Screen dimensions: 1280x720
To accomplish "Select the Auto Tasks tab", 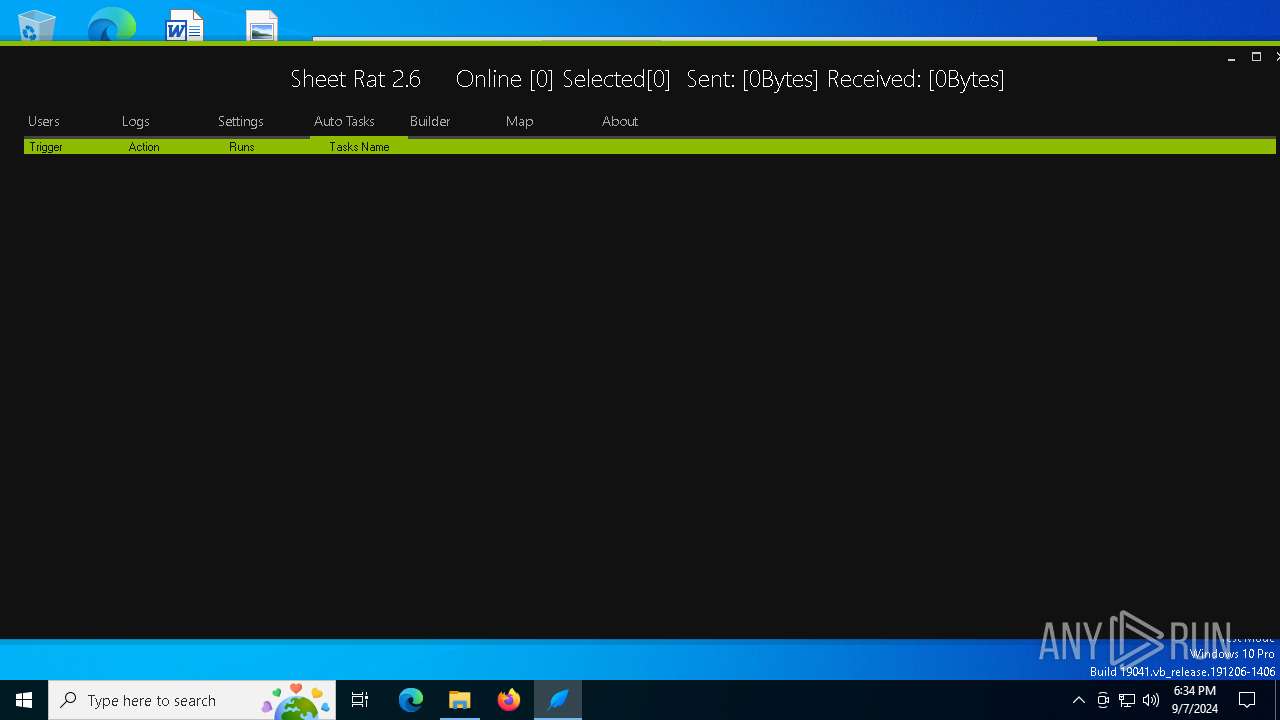I will click(344, 121).
